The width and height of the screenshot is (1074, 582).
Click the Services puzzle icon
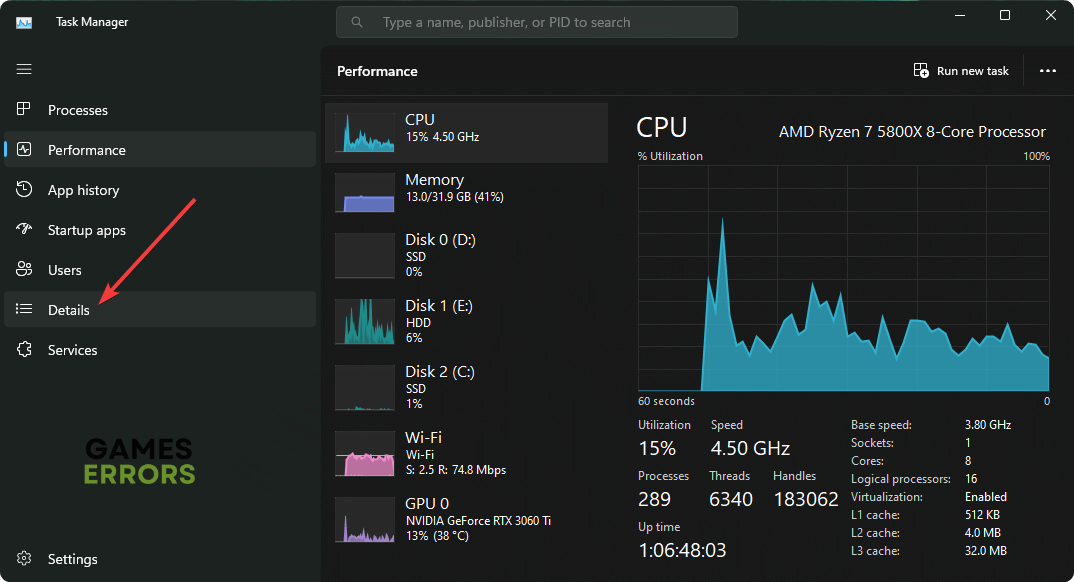coord(25,350)
